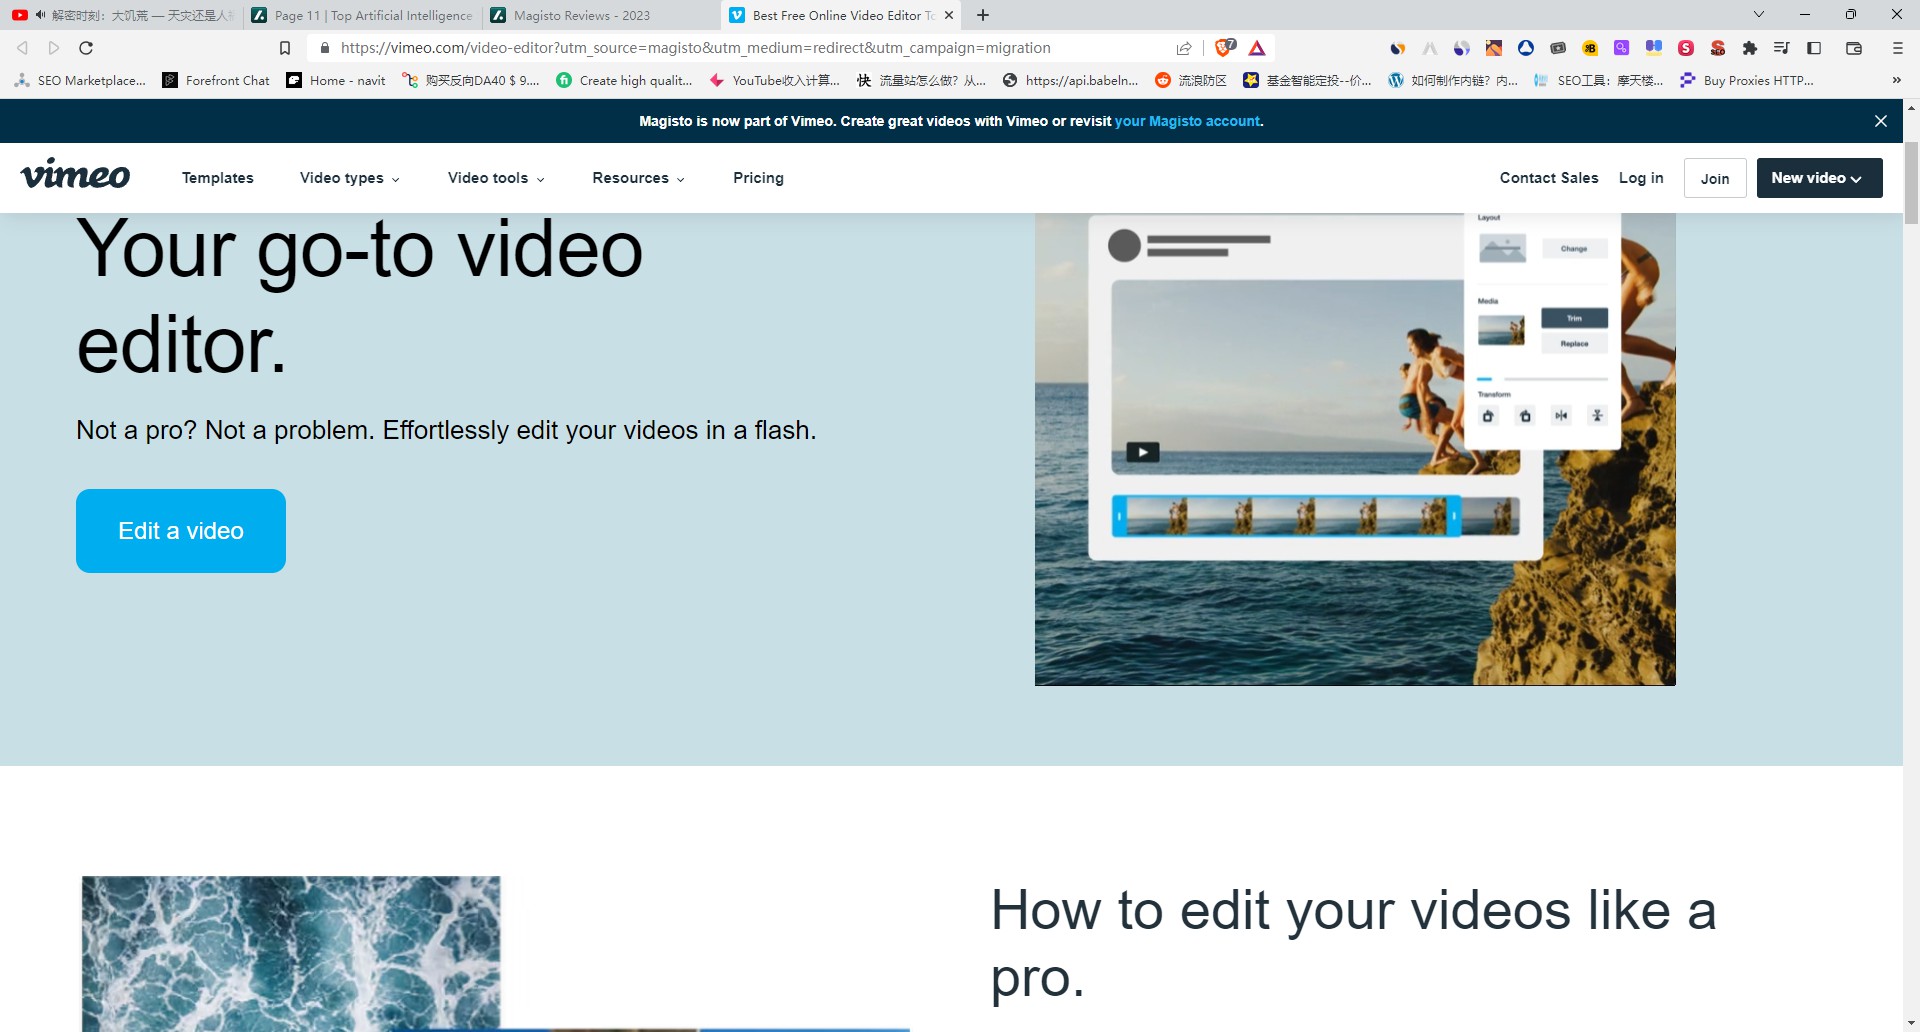The width and height of the screenshot is (1920, 1032).
Task: Open the browser wallet icon
Action: click(x=1853, y=48)
